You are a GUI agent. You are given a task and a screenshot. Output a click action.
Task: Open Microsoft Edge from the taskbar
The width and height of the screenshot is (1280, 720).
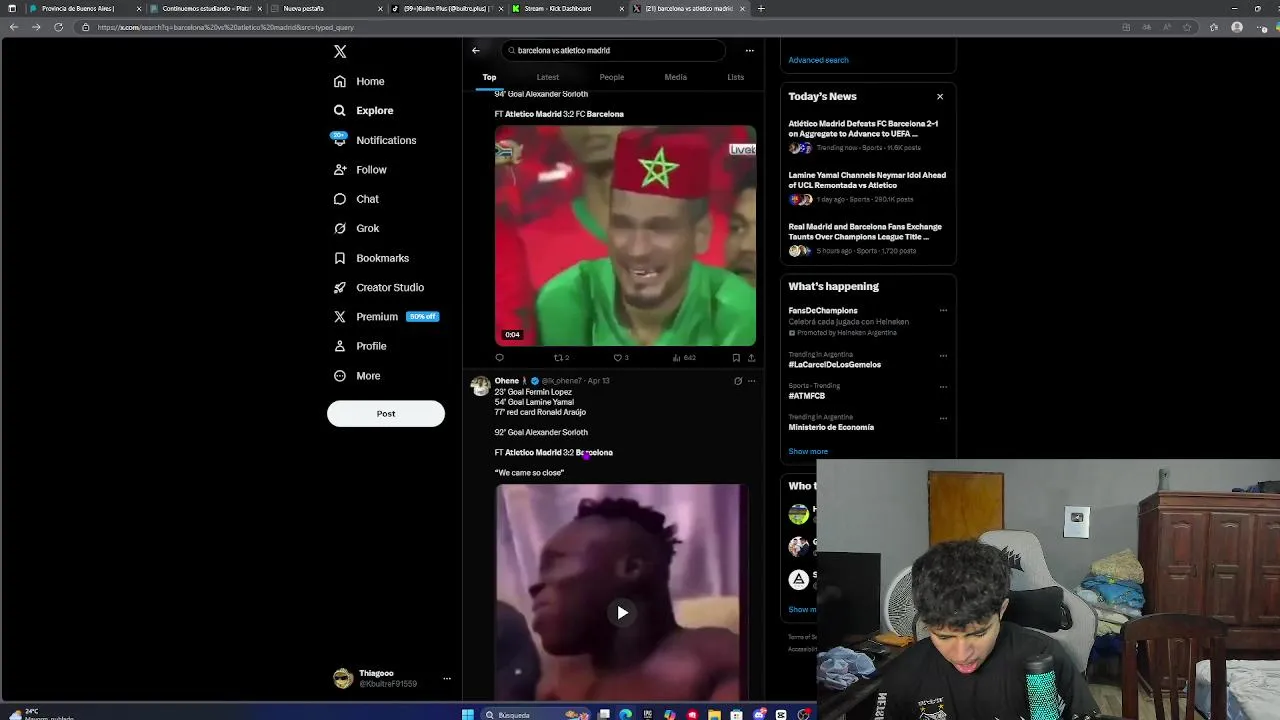pyautogui.click(x=626, y=714)
